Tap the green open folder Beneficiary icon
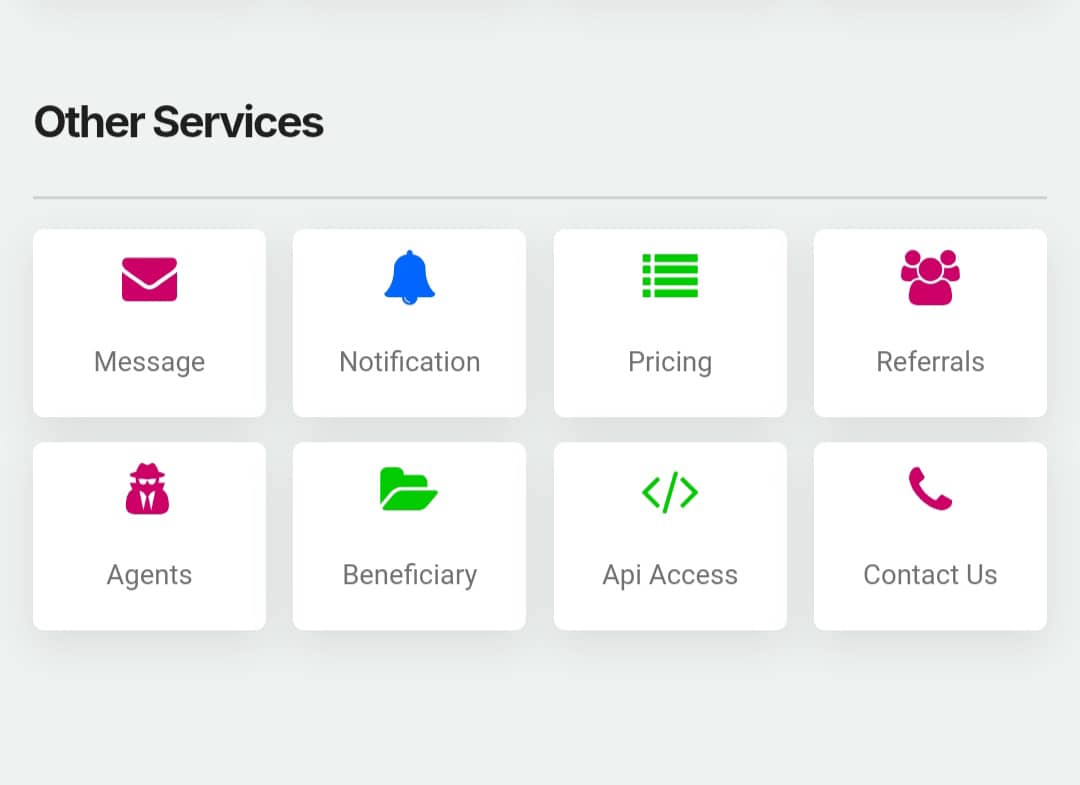Viewport: 1080px width, 785px height. click(409, 489)
